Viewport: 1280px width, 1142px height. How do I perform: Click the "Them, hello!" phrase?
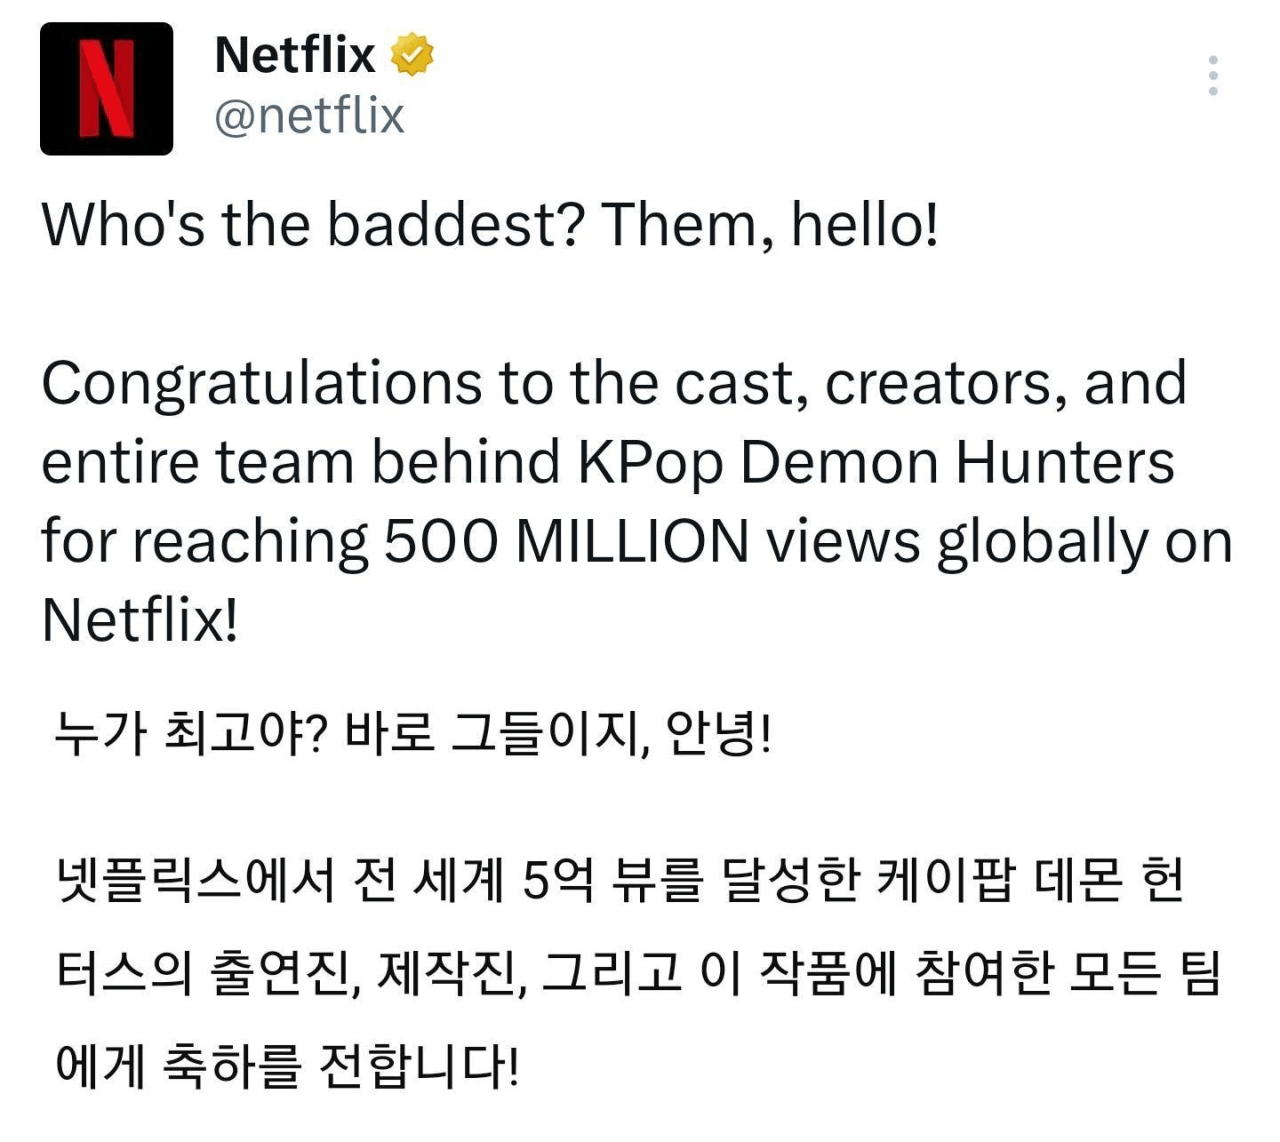769,224
